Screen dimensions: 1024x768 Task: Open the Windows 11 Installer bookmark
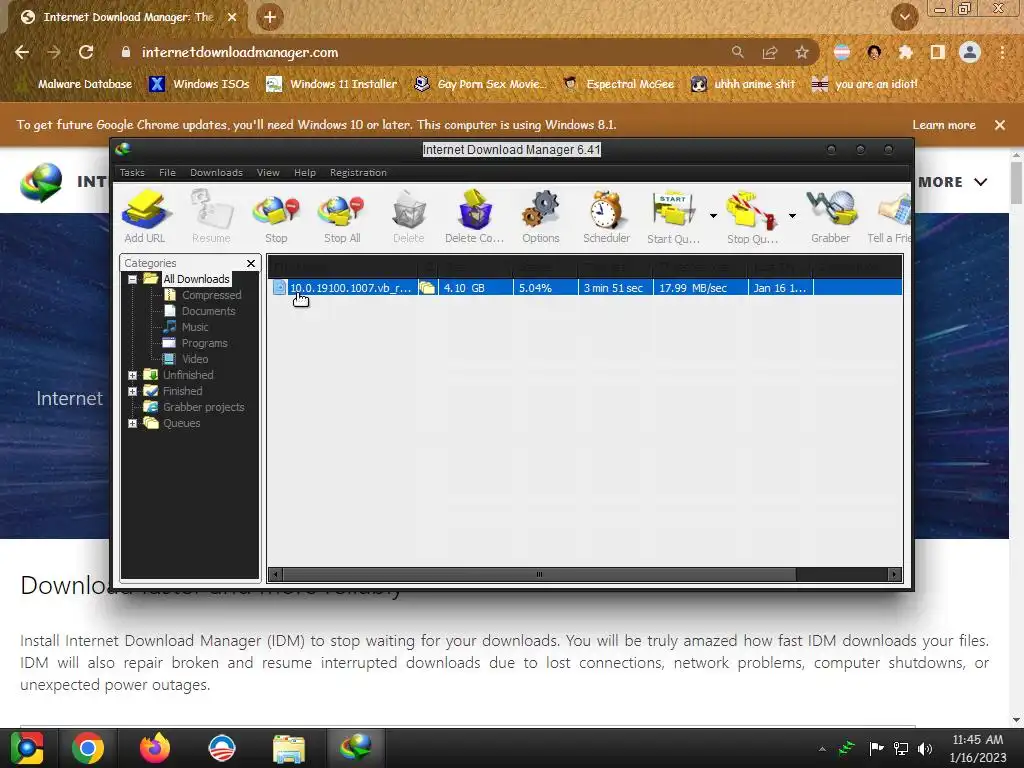pyautogui.click(x=332, y=84)
